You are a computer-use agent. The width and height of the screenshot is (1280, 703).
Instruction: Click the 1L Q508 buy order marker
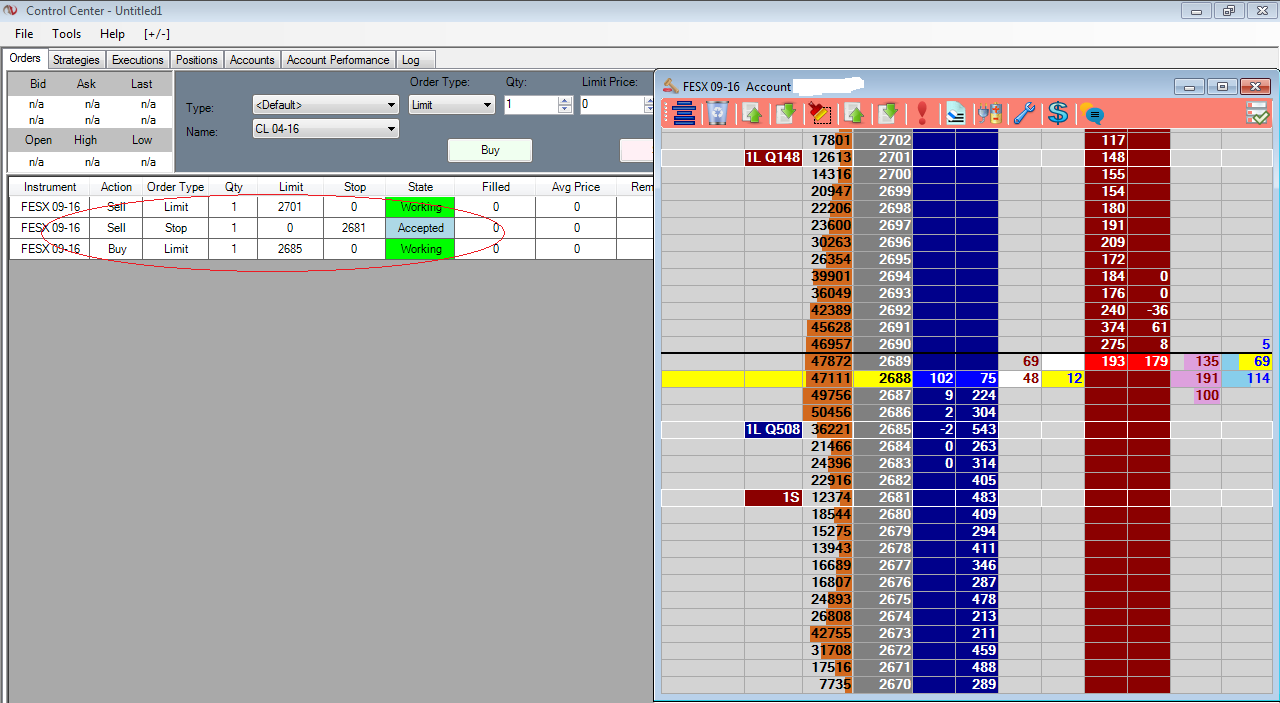tap(773, 429)
